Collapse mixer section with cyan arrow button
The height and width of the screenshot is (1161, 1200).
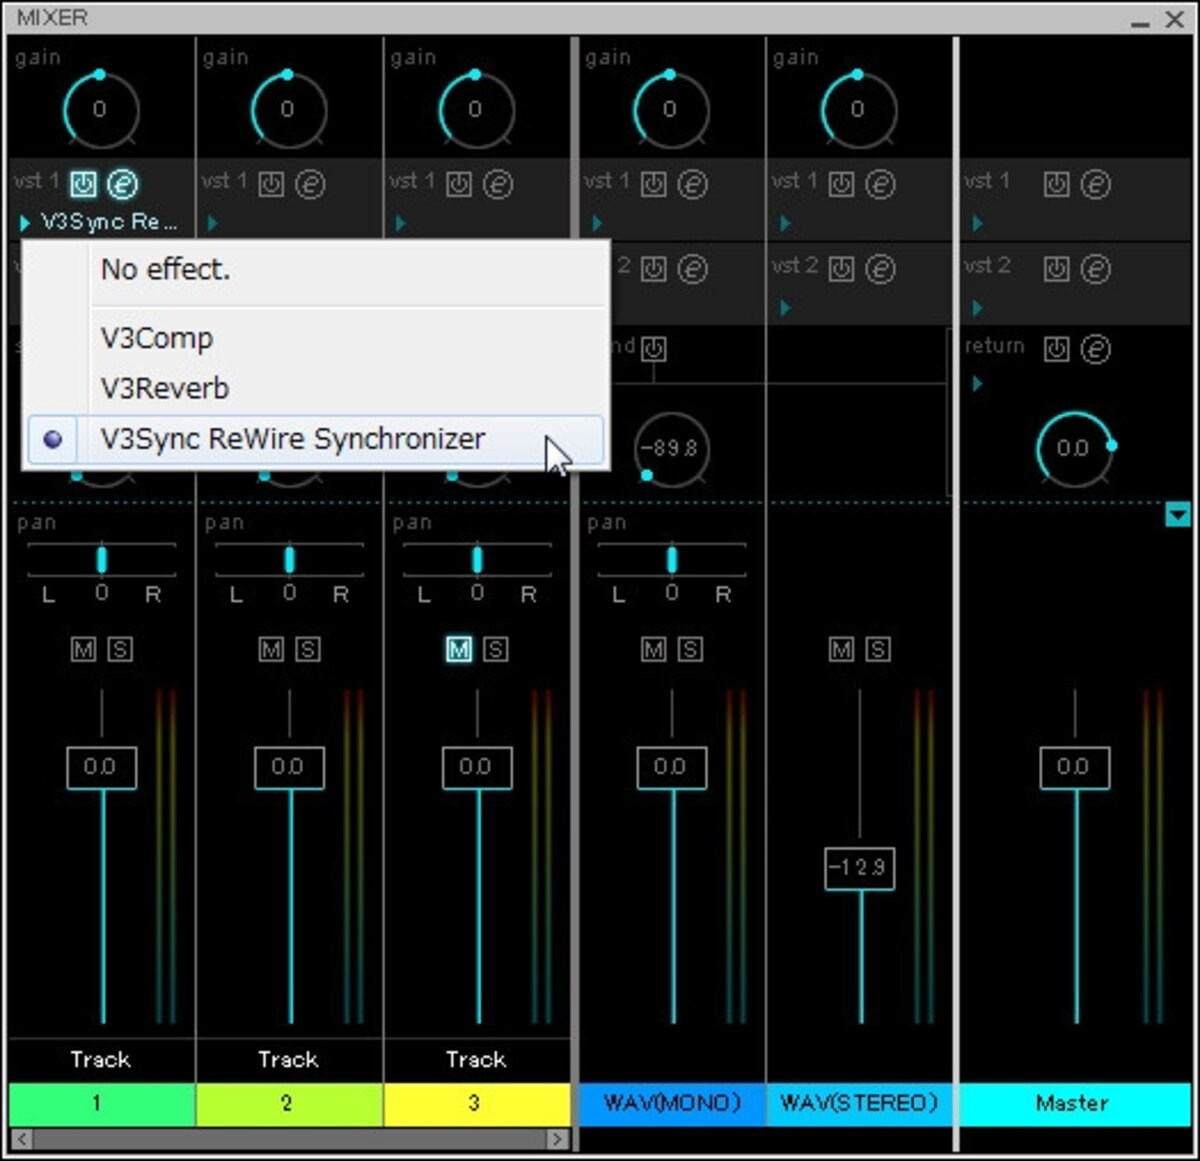tap(1178, 515)
